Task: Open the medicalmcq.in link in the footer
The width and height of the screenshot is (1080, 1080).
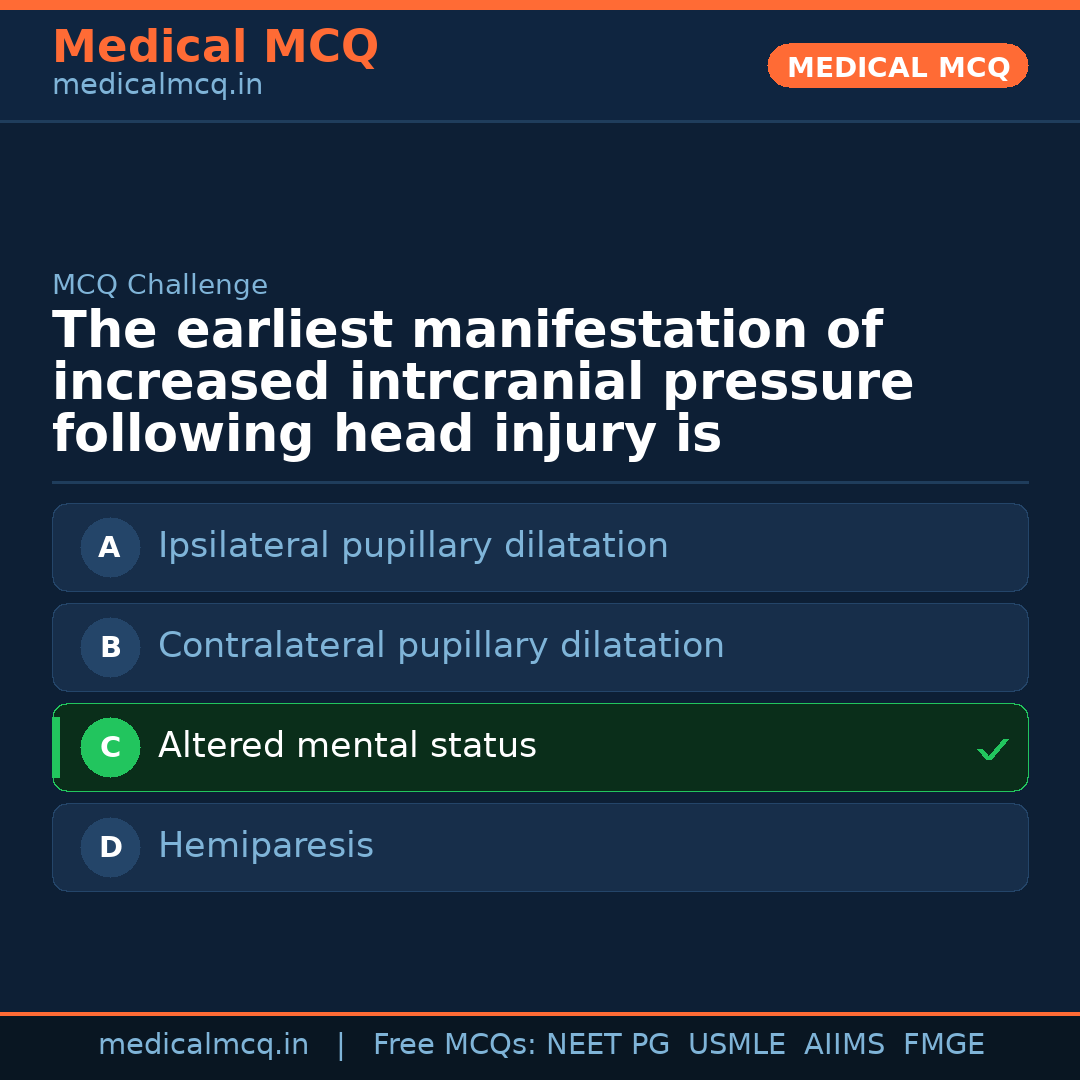Action: pyautogui.click(x=203, y=1045)
